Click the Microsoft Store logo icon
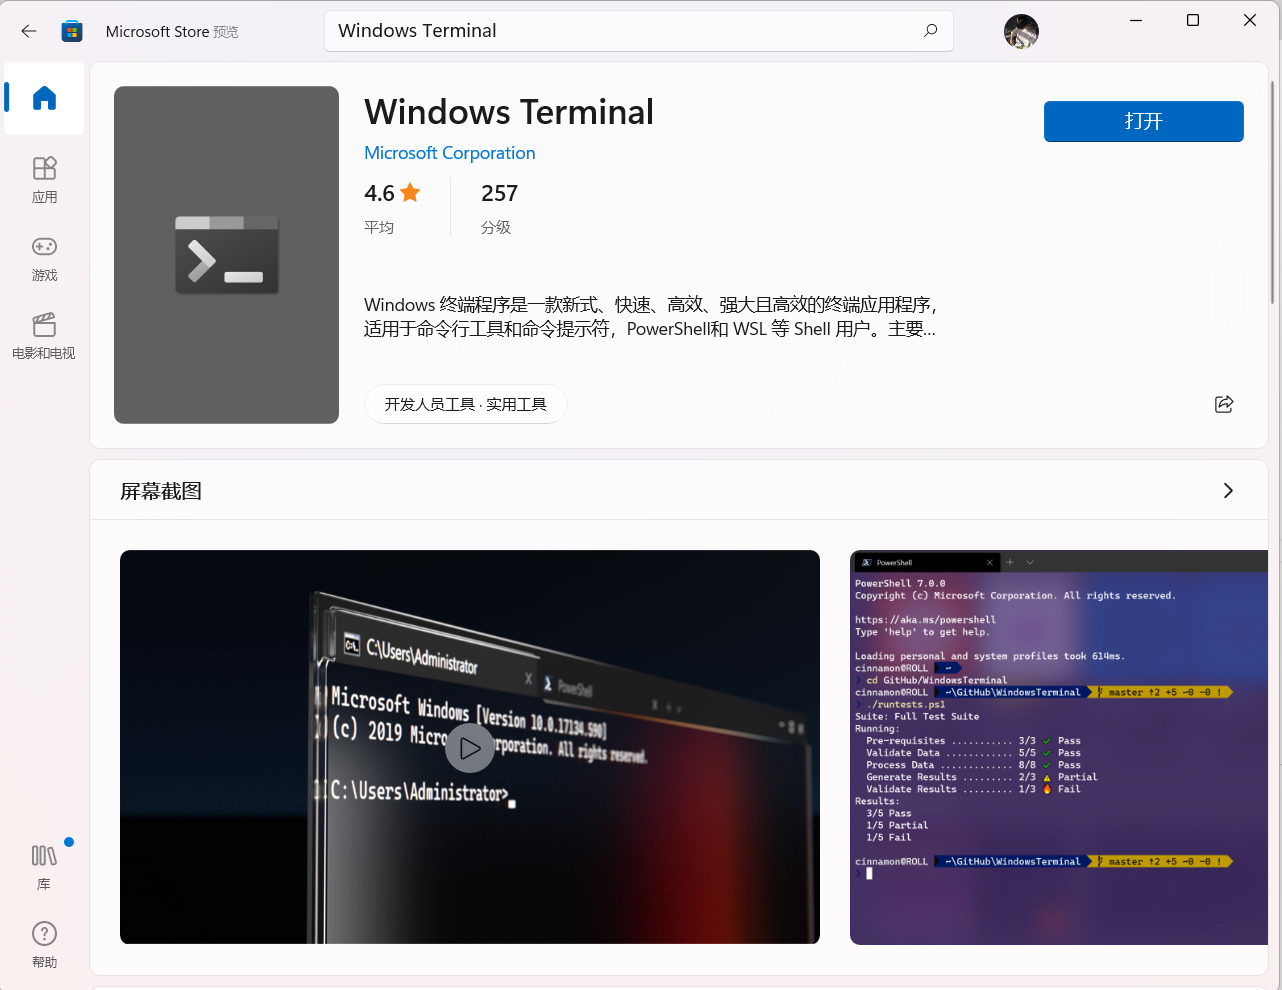This screenshot has height=990, width=1282. click(72, 31)
